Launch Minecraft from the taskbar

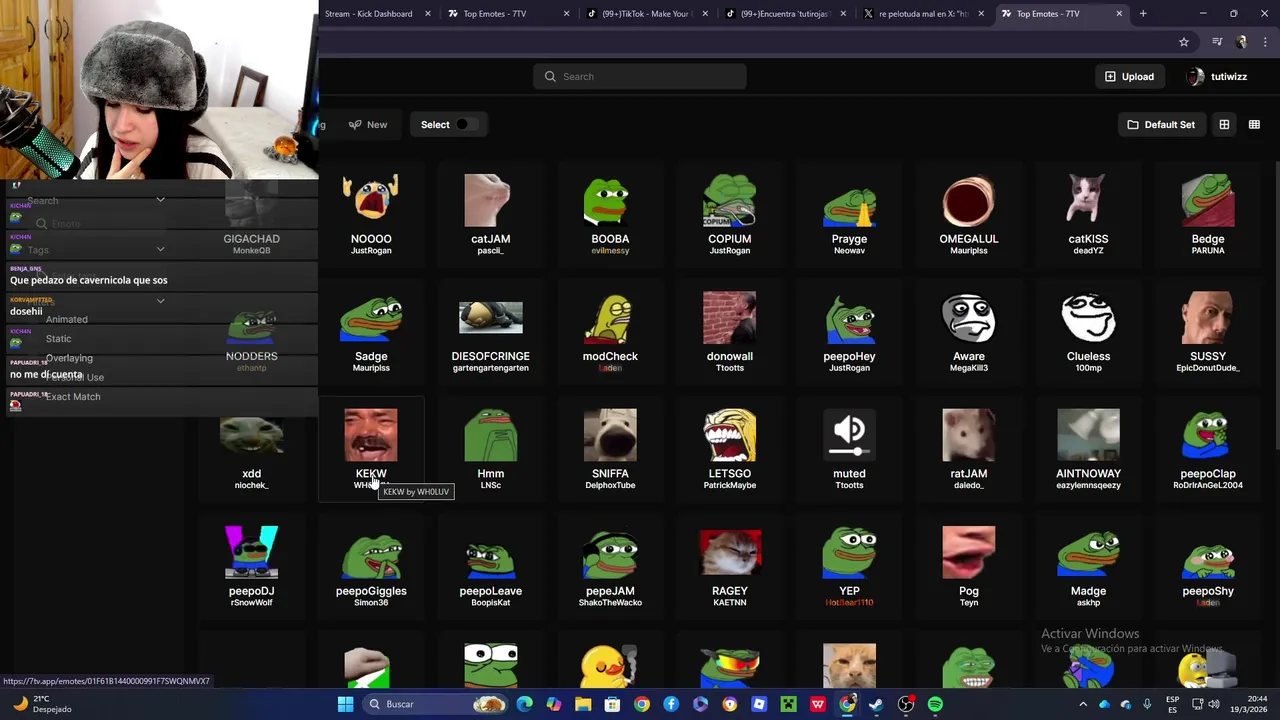pyautogui.click(x=788, y=704)
